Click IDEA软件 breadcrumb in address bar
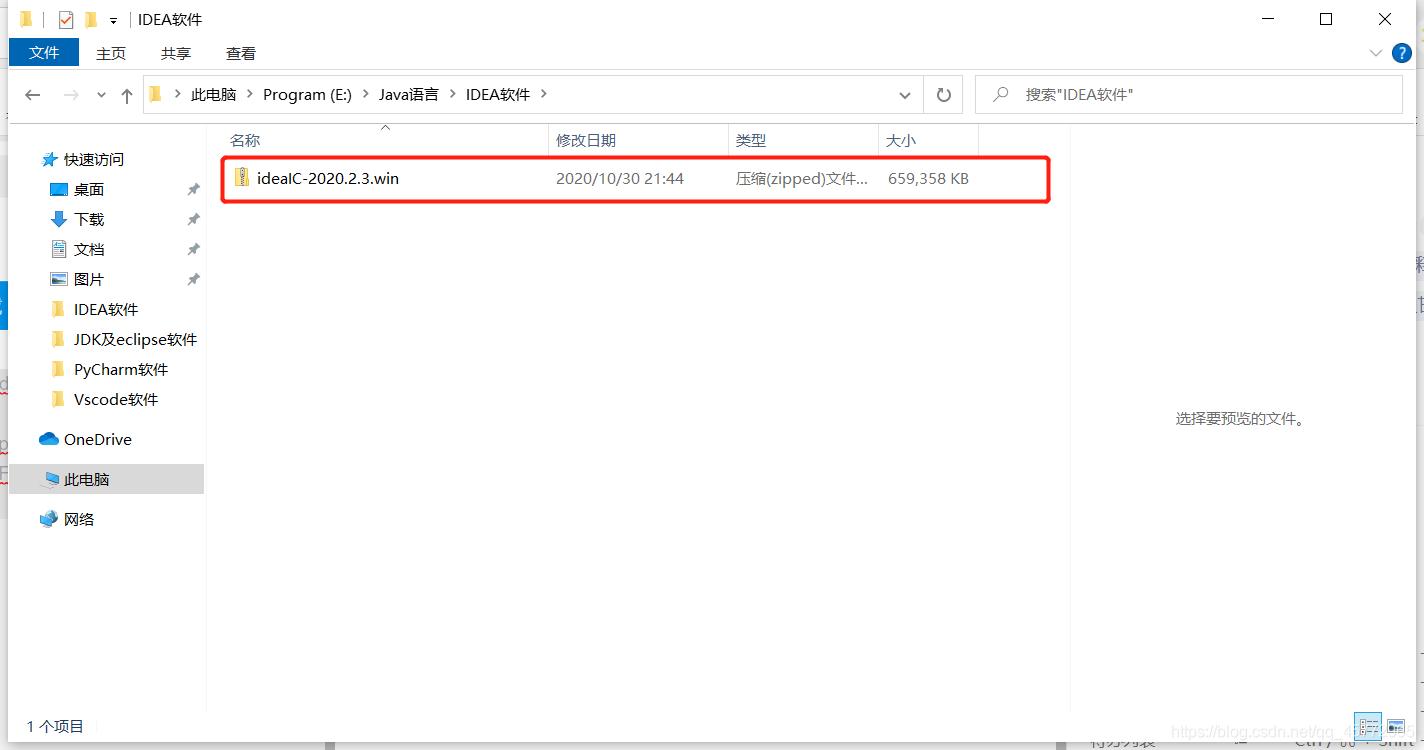Screen dimensions: 1424x750 [x=498, y=94]
